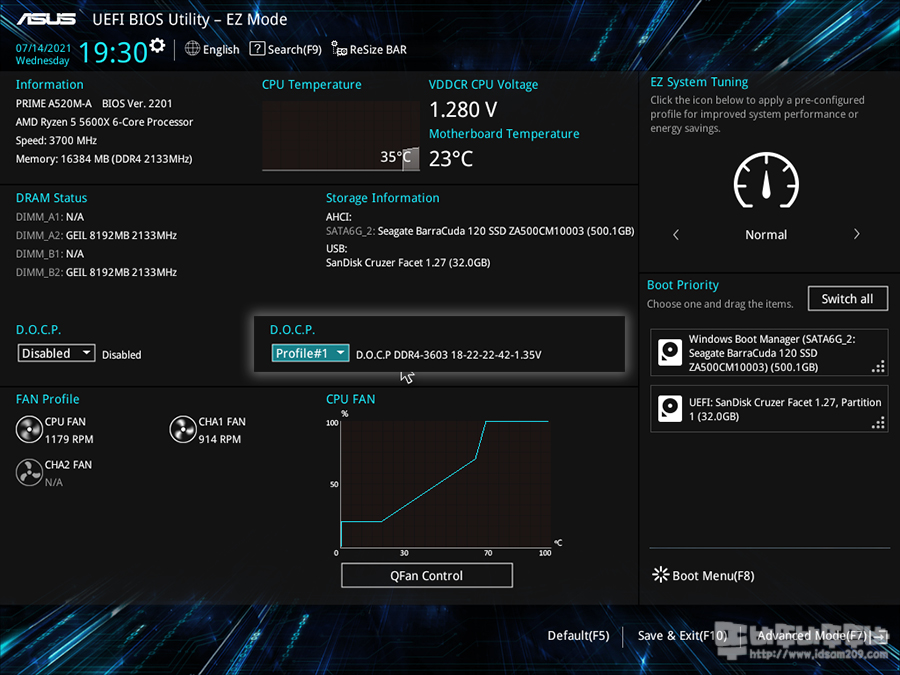This screenshot has height=675, width=900.
Task: Click the FAN Profile heading
Action: point(48,399)
